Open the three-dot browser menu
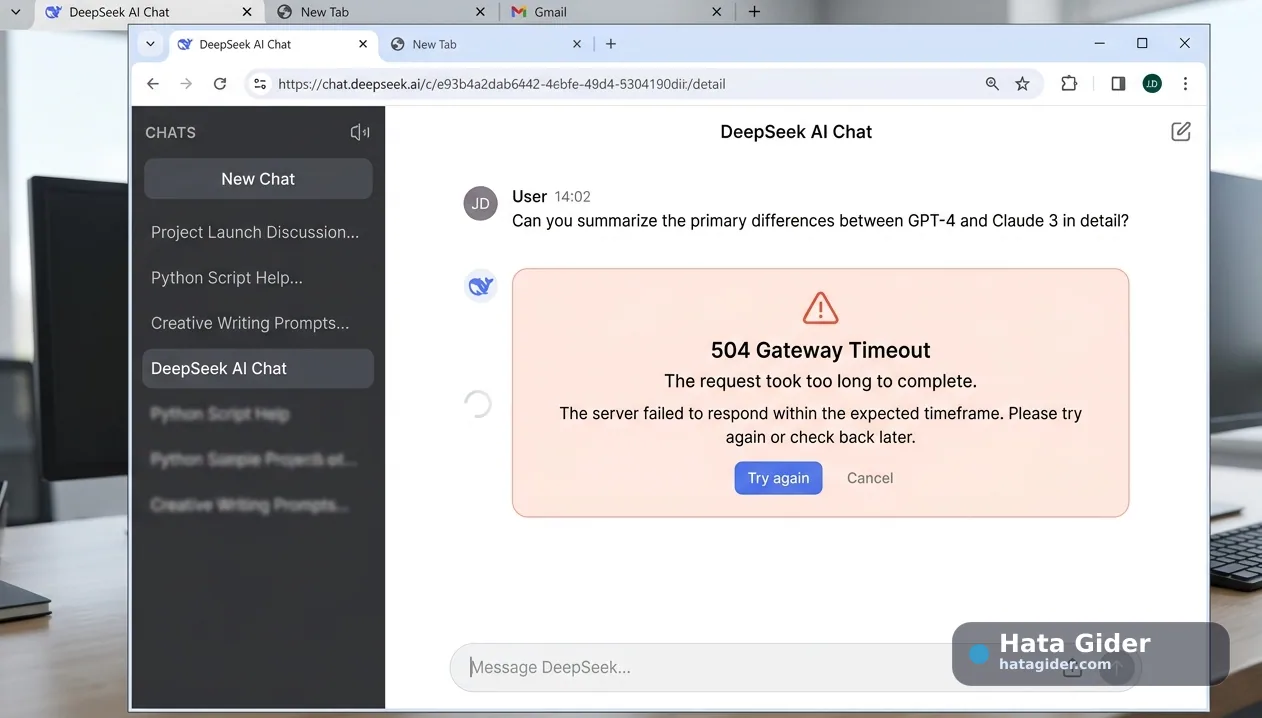1262x718 pixels. coord(1185,84)
